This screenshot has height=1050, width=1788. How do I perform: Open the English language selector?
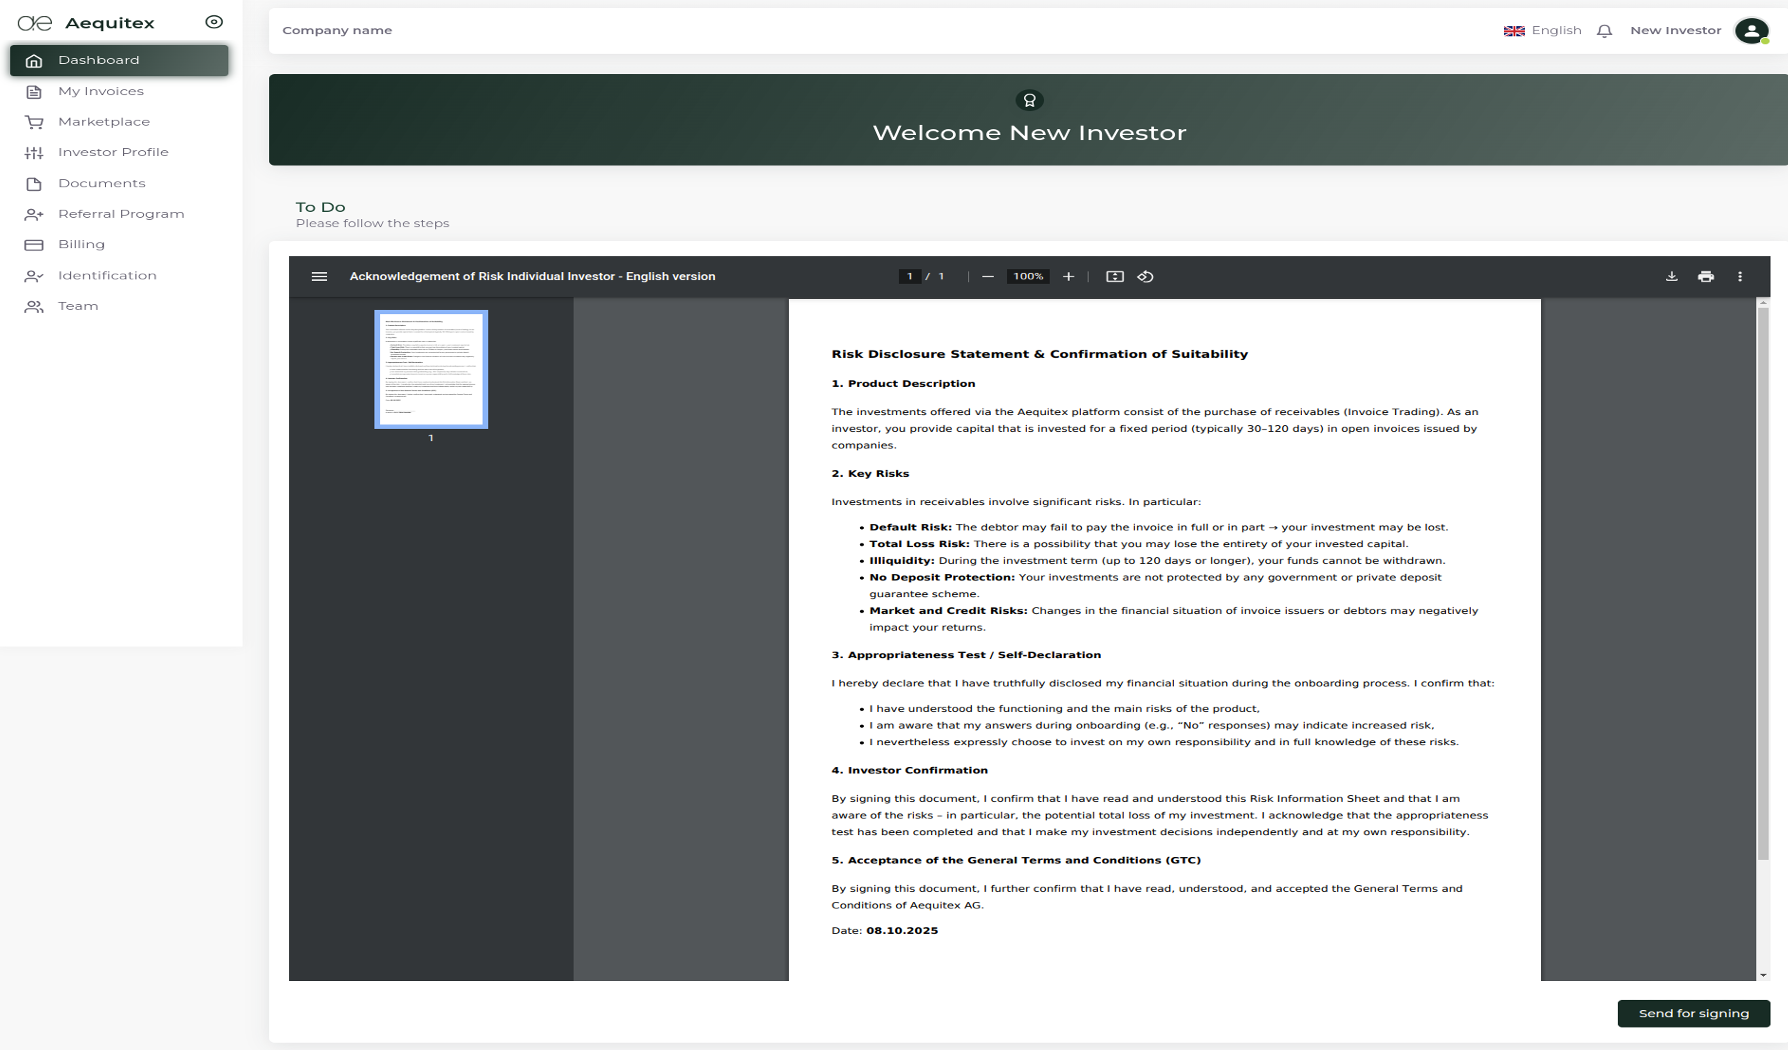click(1543, 31)
